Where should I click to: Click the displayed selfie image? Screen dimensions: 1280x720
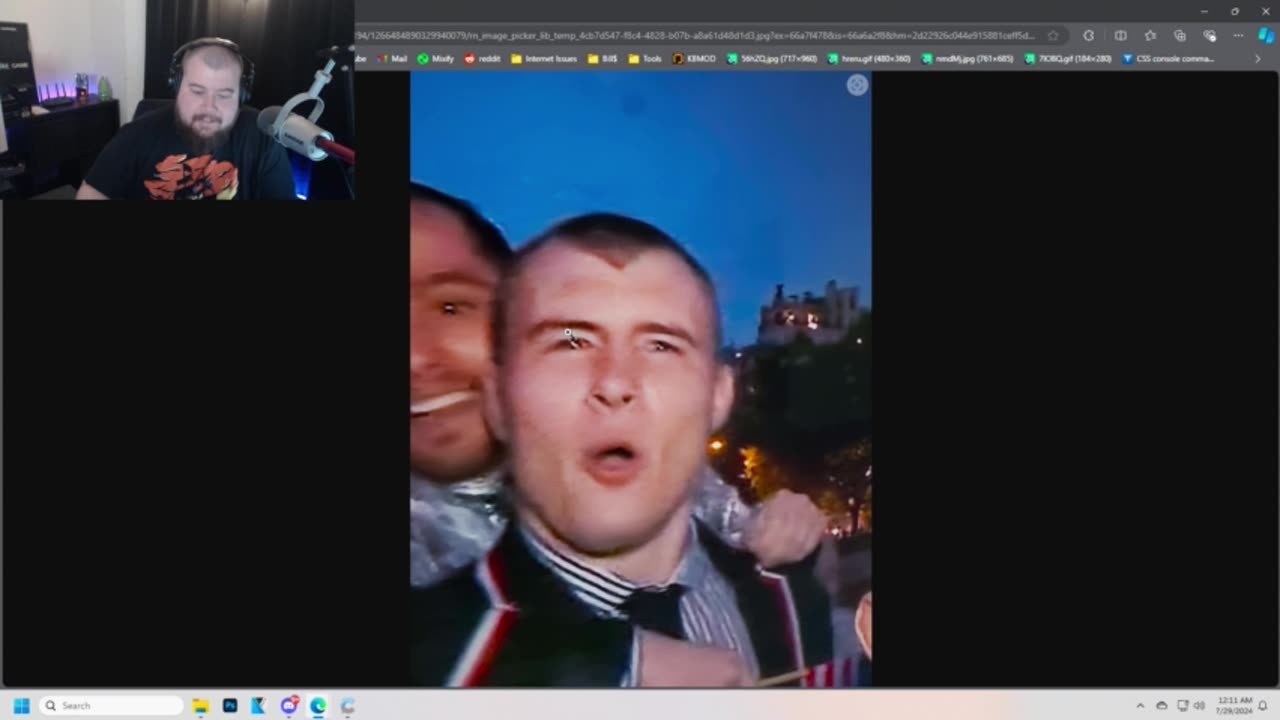coord(640,378)
